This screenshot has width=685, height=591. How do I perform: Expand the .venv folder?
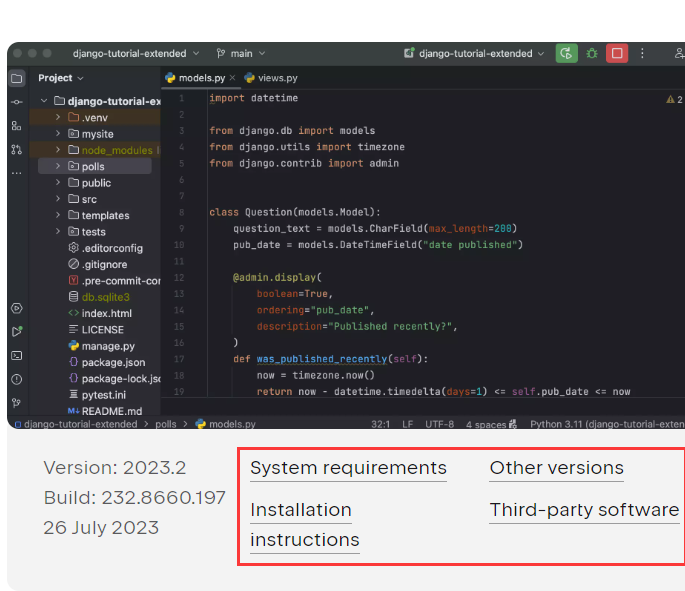[x=58, y=117]
